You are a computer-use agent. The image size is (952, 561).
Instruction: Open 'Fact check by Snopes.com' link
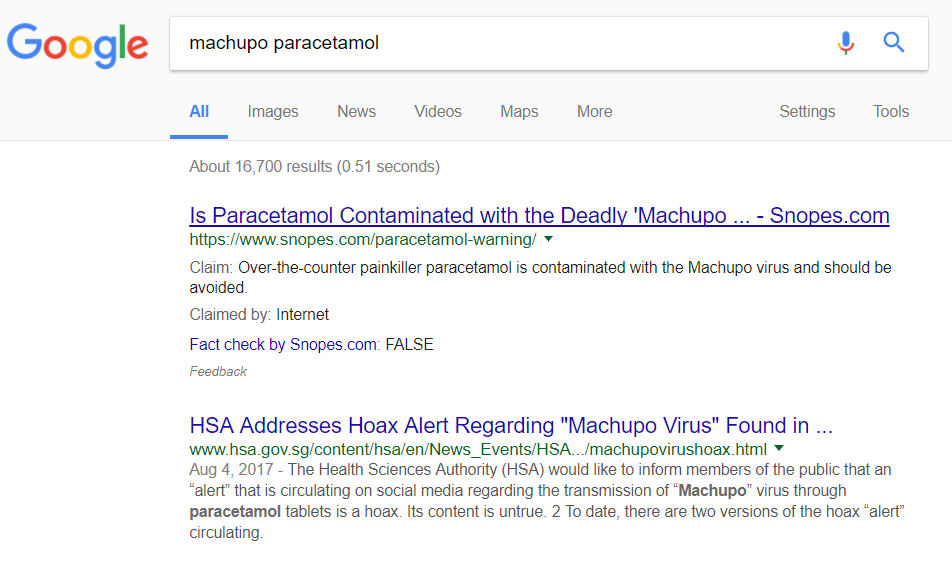coord(285,345)
